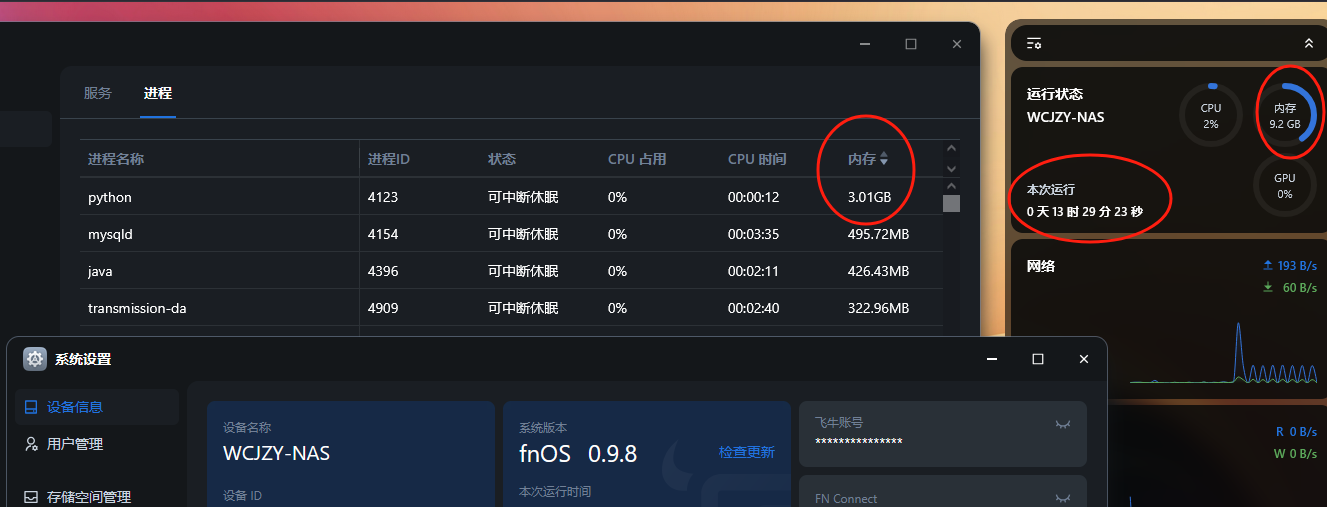This screenshot has width=1327, height=507.
Task: Sort by 状态 column header
Action: (502, 159)
